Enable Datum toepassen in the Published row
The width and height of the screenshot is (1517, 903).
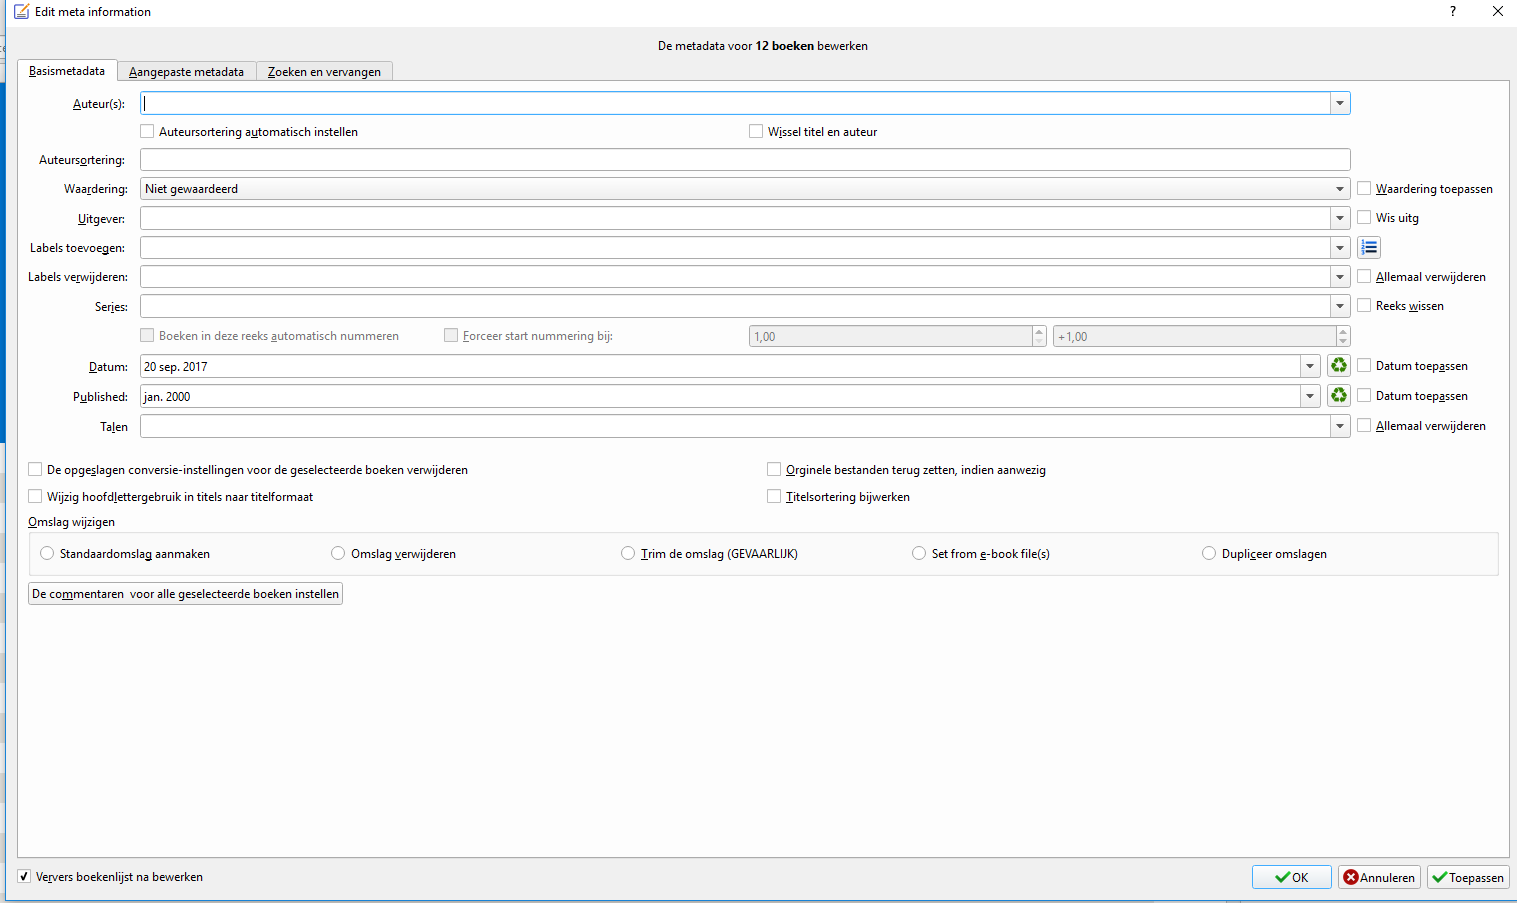1364,395
